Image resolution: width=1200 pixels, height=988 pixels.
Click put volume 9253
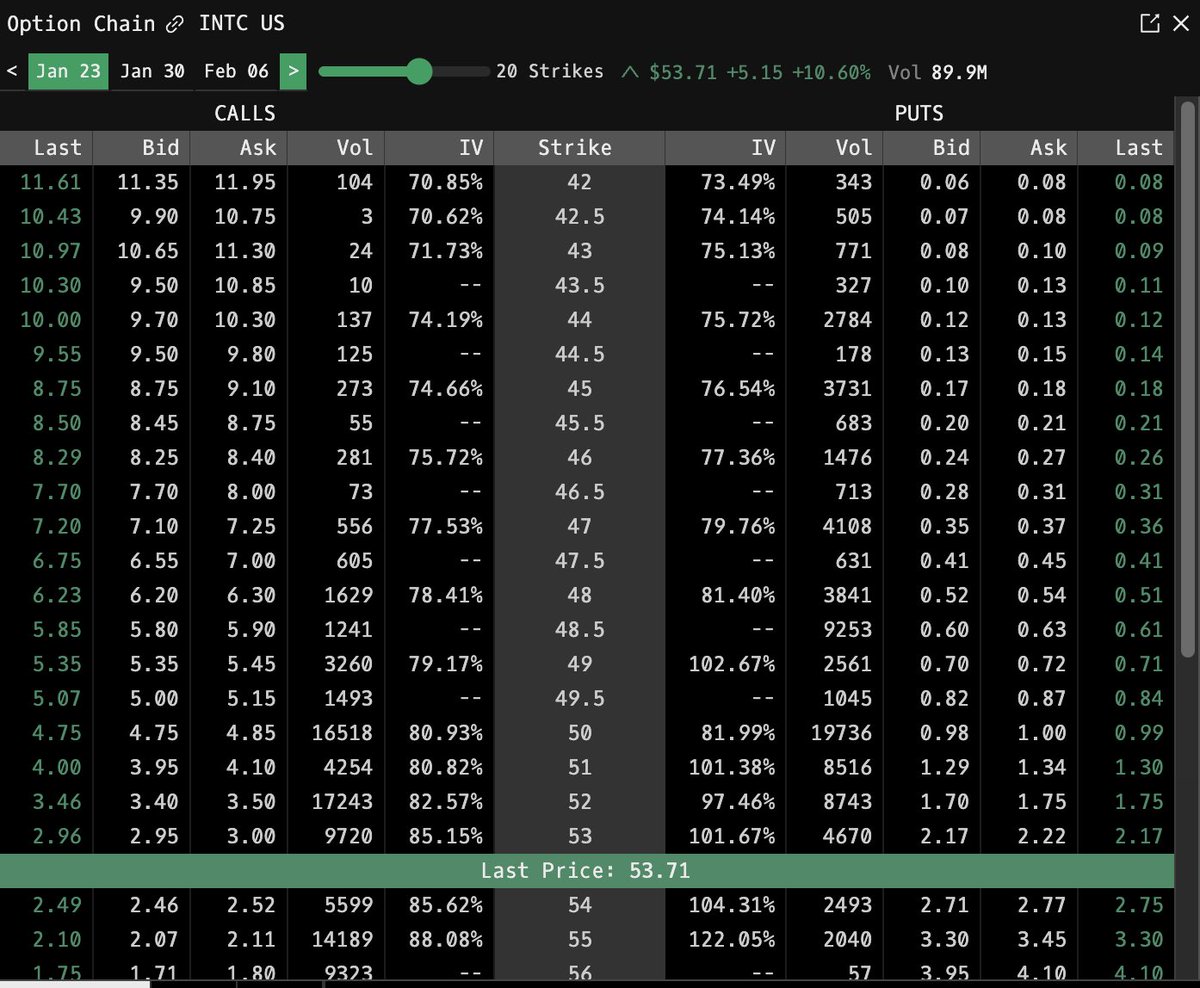(848, 629)
